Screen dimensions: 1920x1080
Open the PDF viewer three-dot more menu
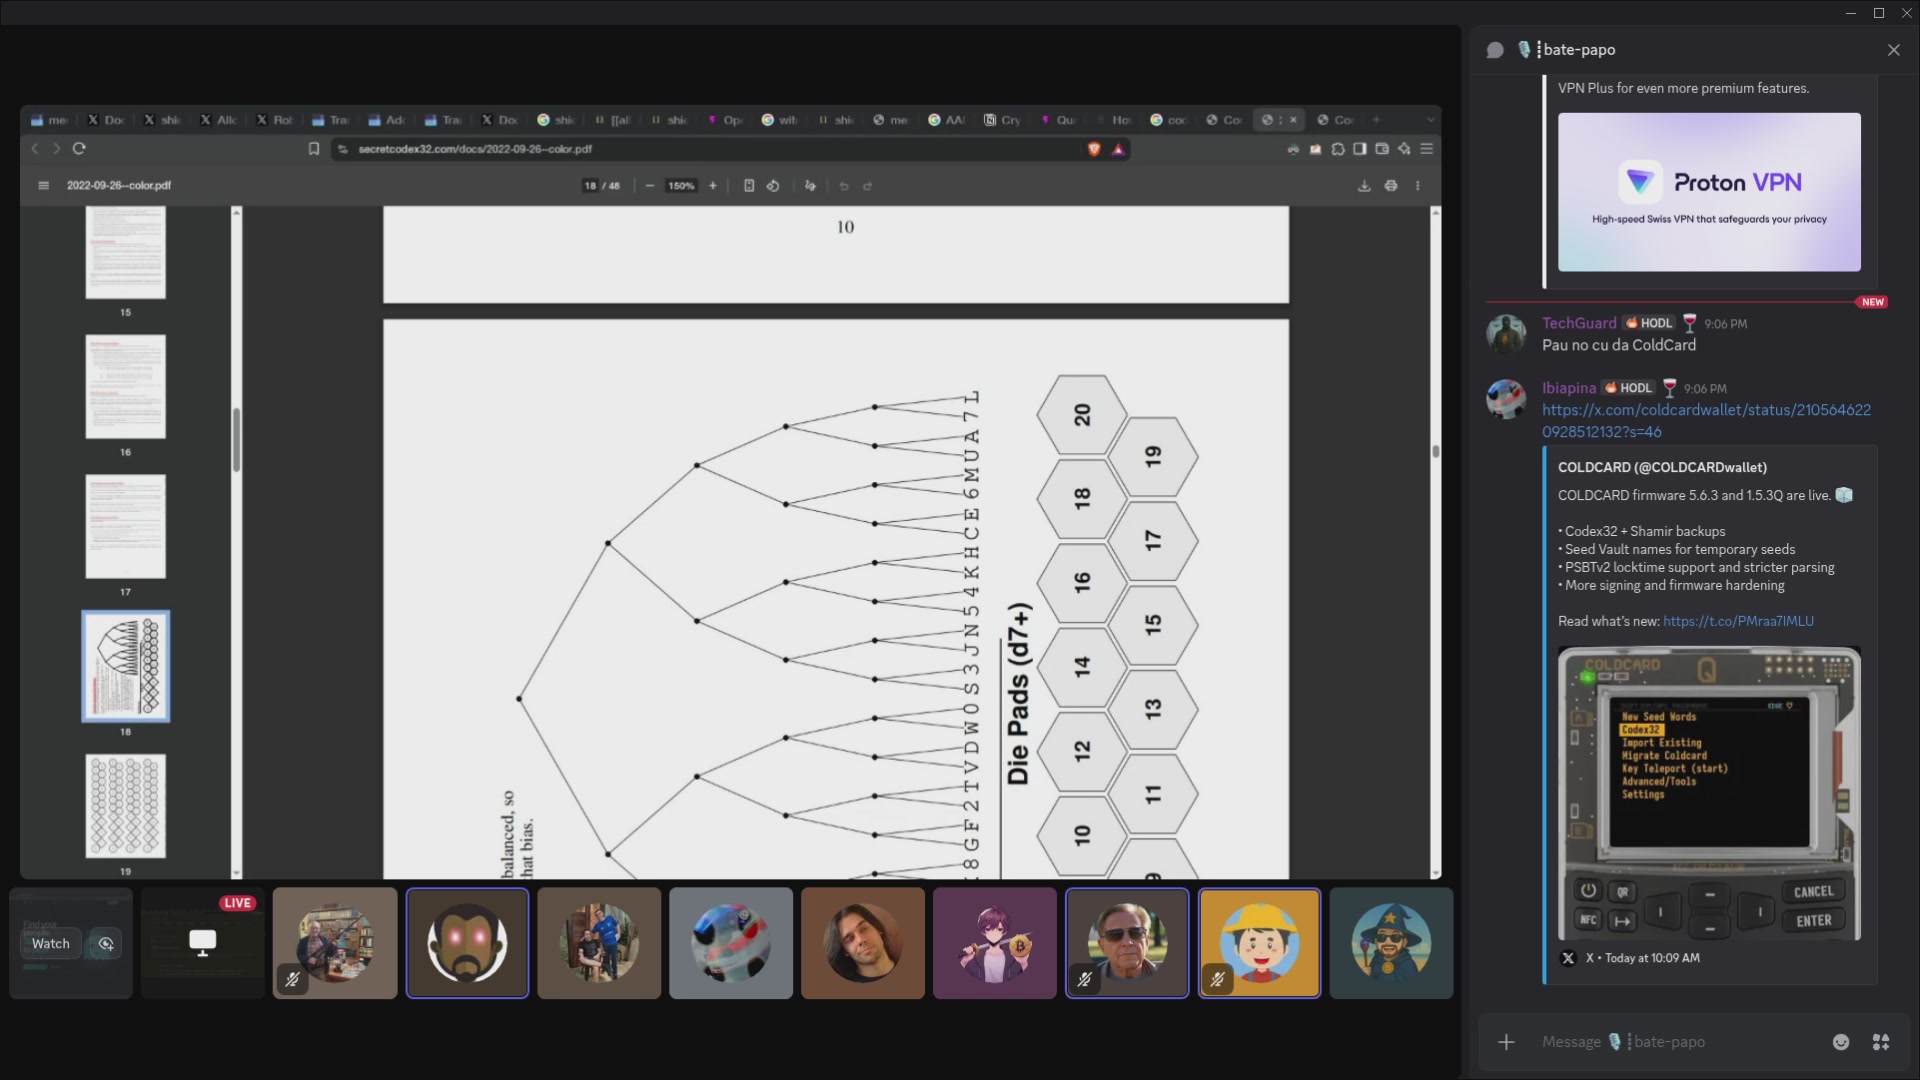click(1418, 186)
